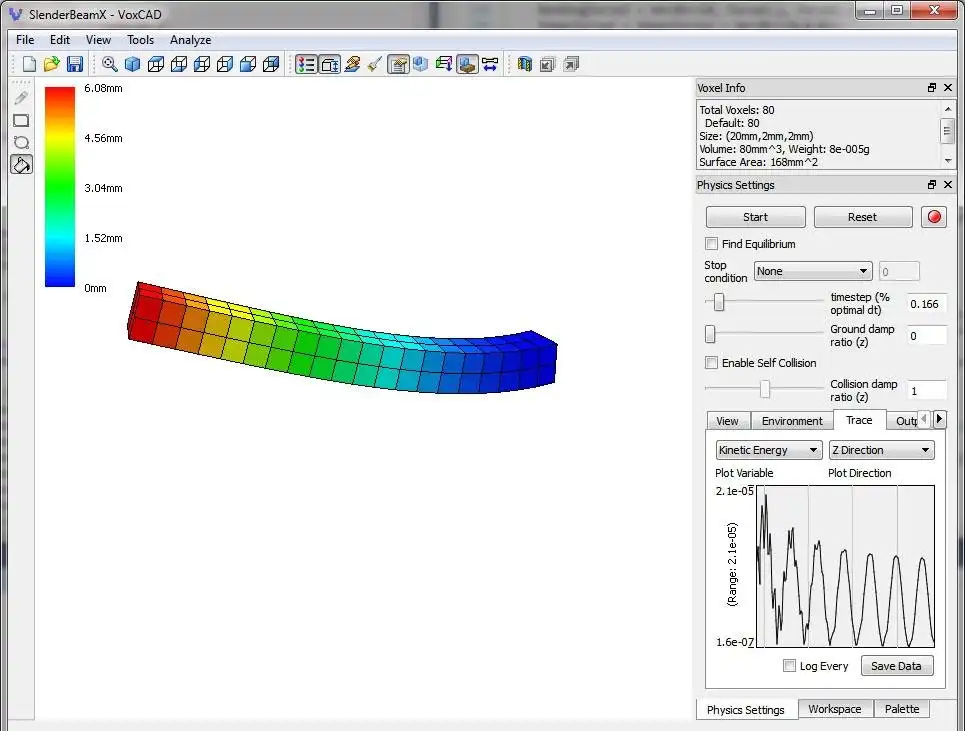Image resolution: width=965 pixels, height=731 pixels.
Task: Check the Log Every checkbox
Action: pos(790,666)
